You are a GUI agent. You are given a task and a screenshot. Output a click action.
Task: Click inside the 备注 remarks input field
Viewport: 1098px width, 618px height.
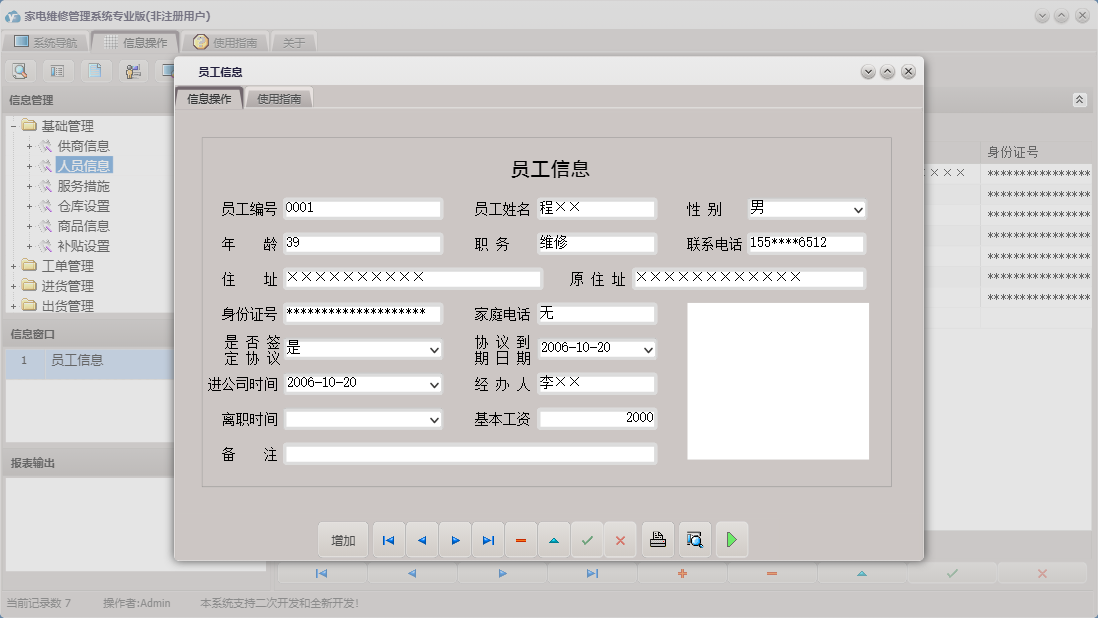coord(470,455)
